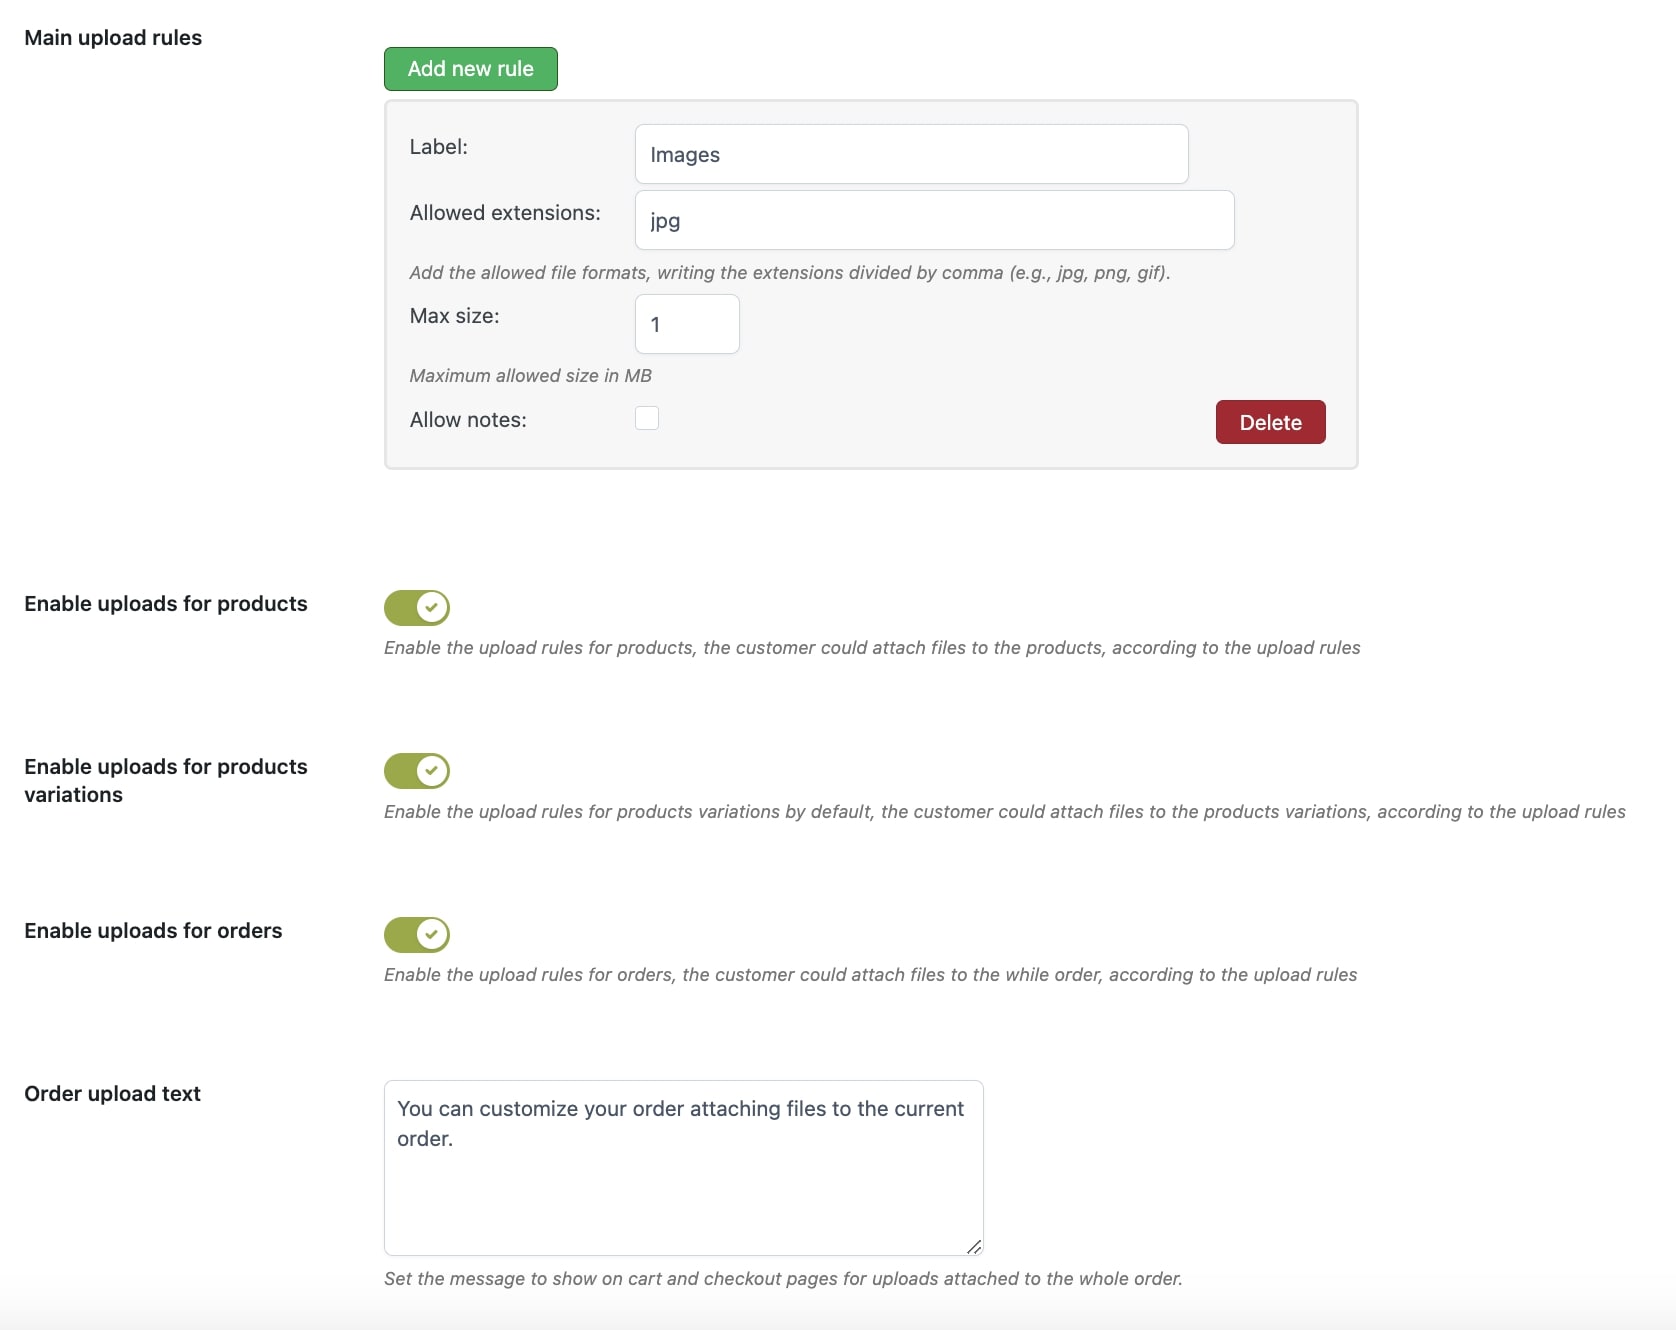Click the Enable uploads for products label
Image resolution: width=1676 pixels, height=1330 pixels.
166,604
